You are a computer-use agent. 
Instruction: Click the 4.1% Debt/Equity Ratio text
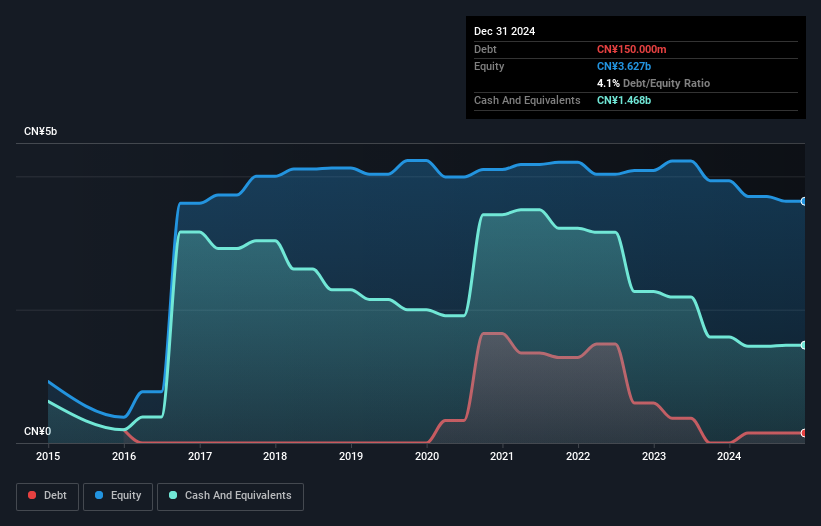(x=653, y=83)
